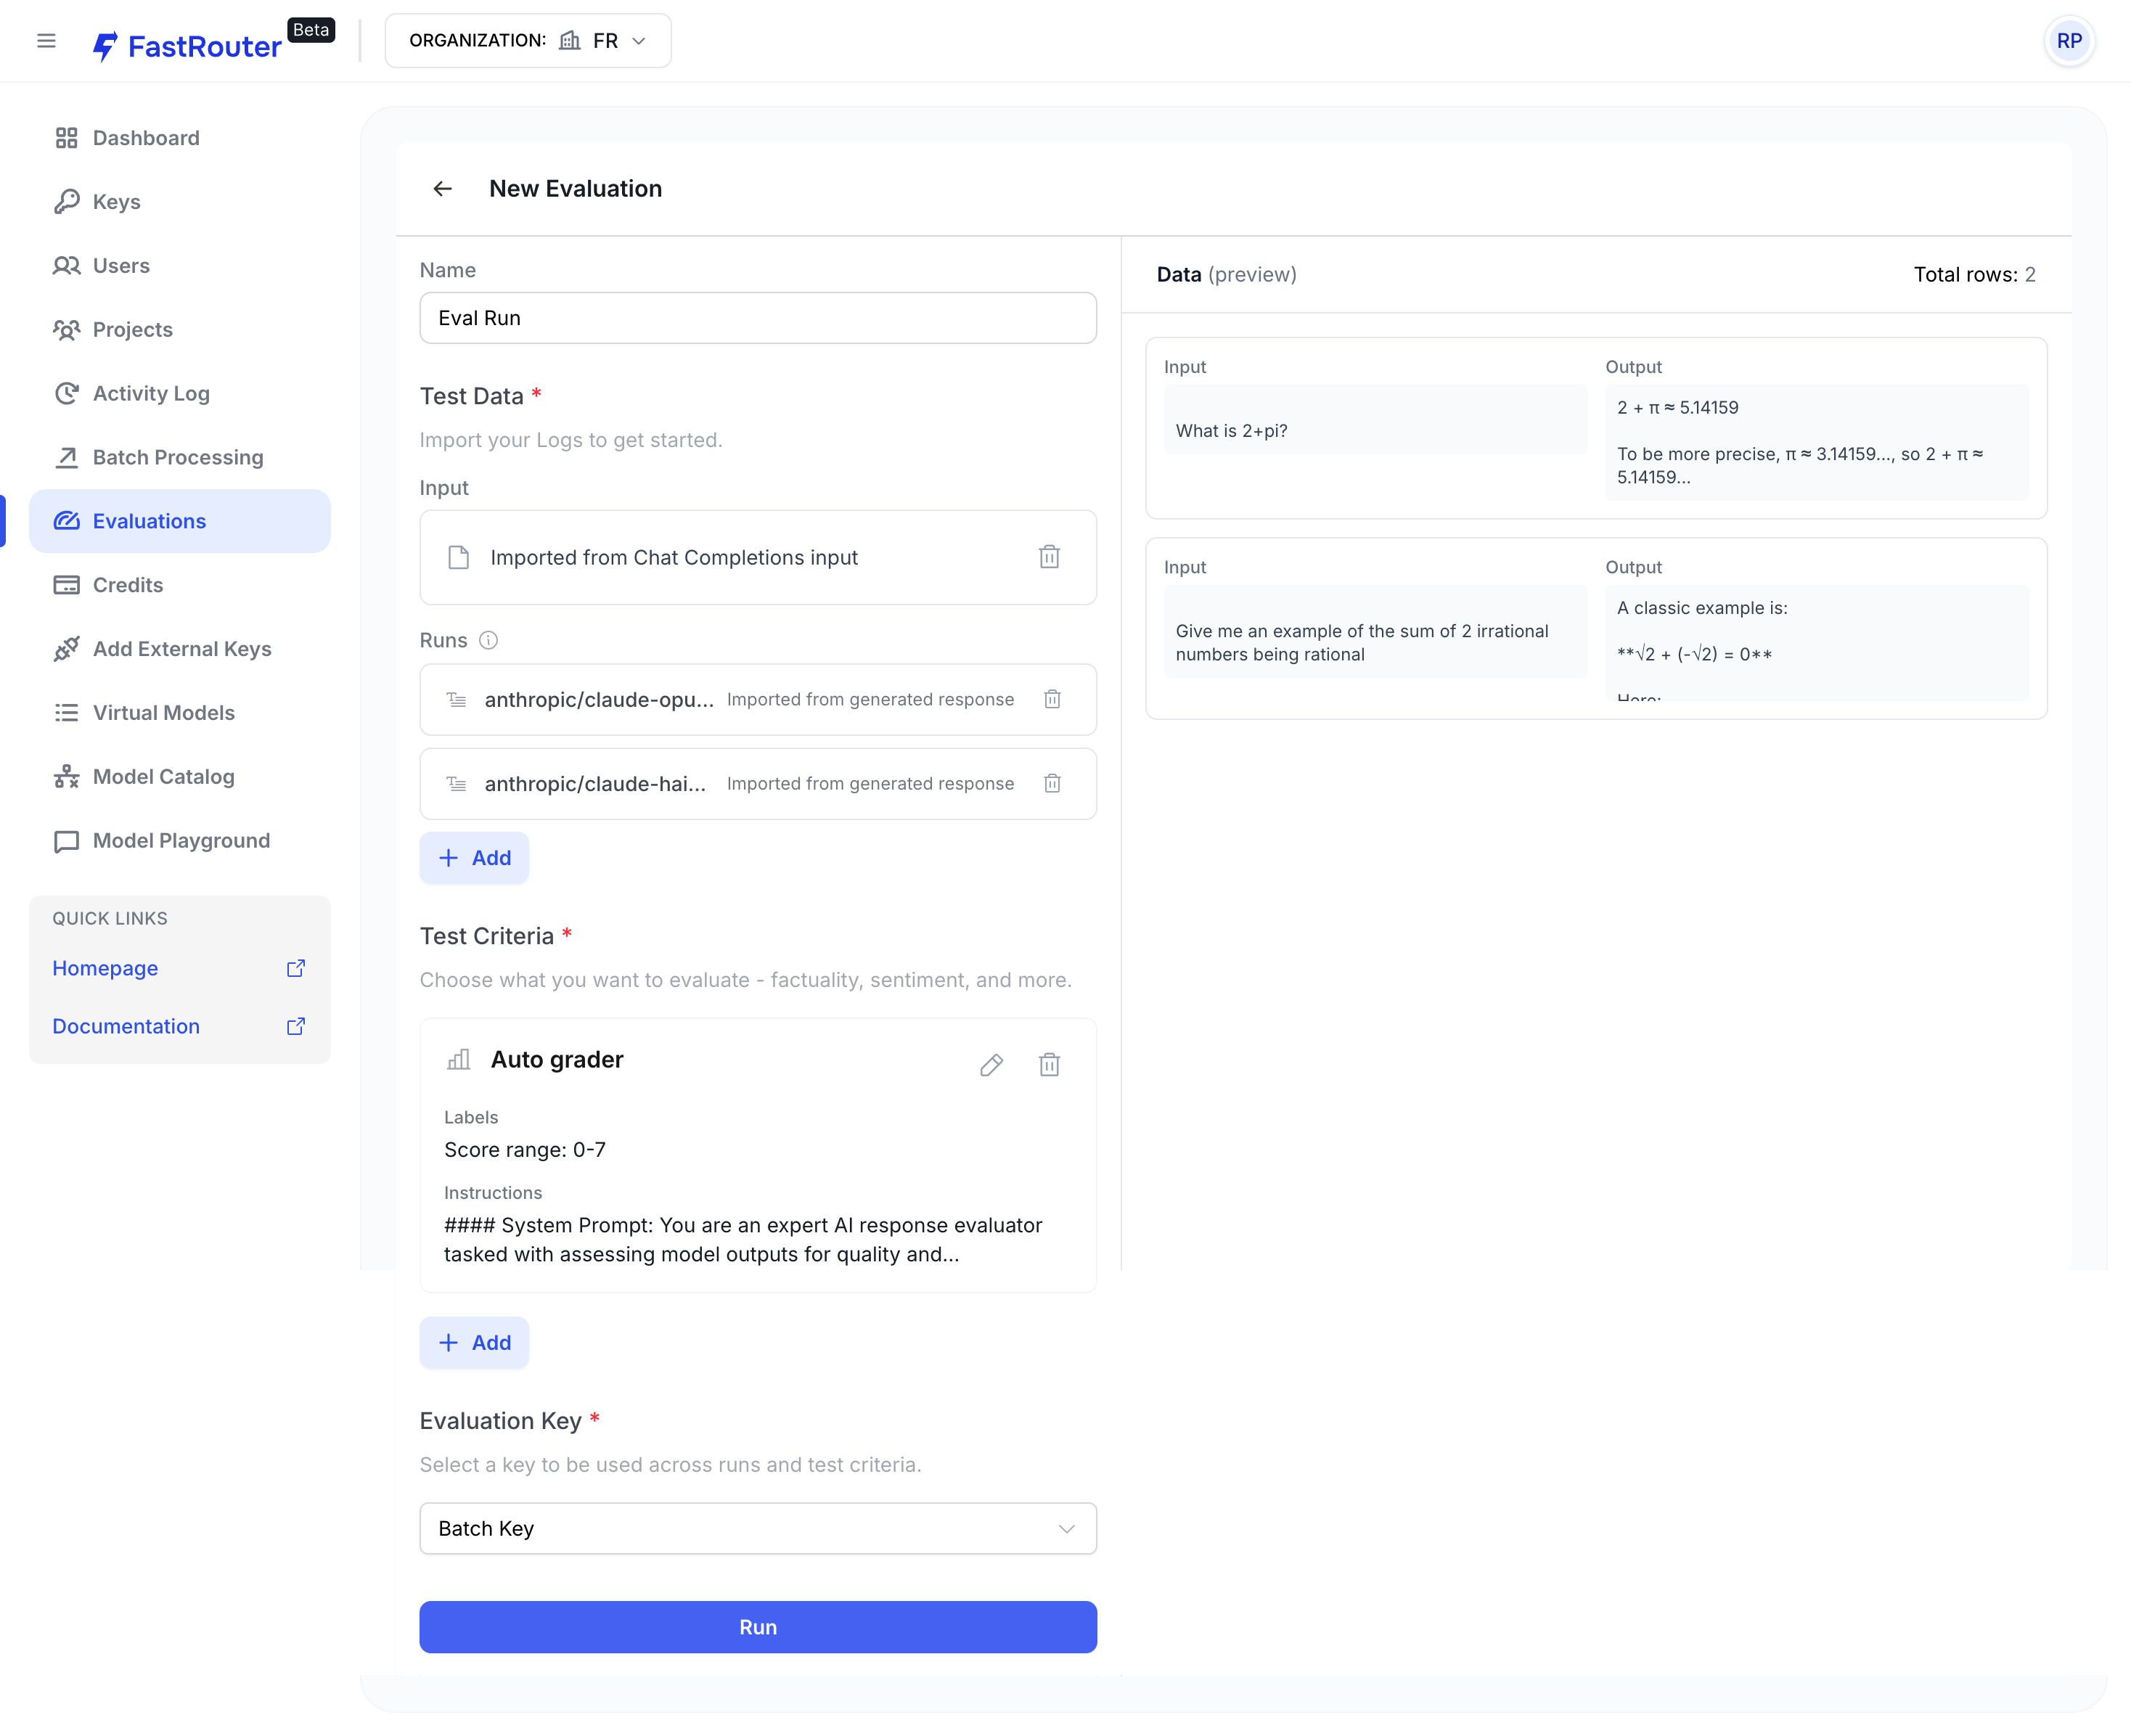Image resolution: width=2131 pixels, height=1736 pixels.
Task: Remove the claude-haiku run
Action: tap(1051, 783)
